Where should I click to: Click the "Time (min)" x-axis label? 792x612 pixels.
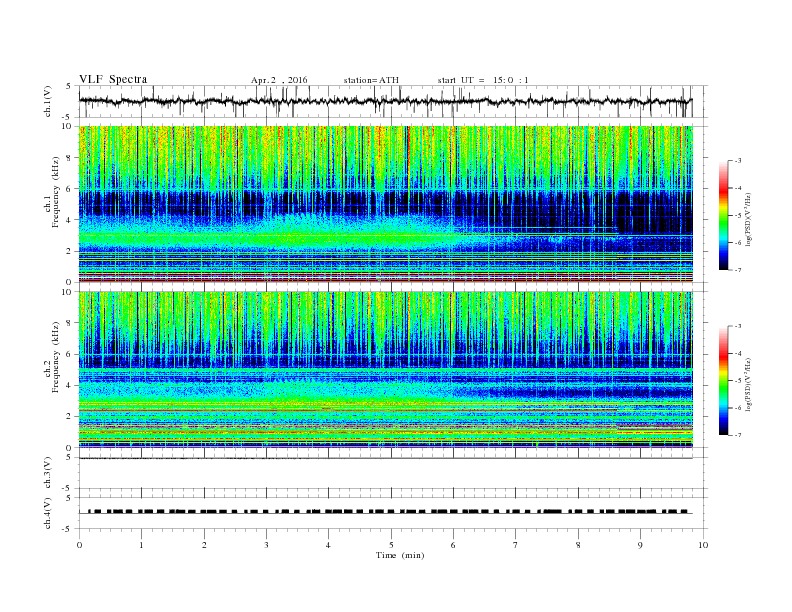tap(400, 555)
